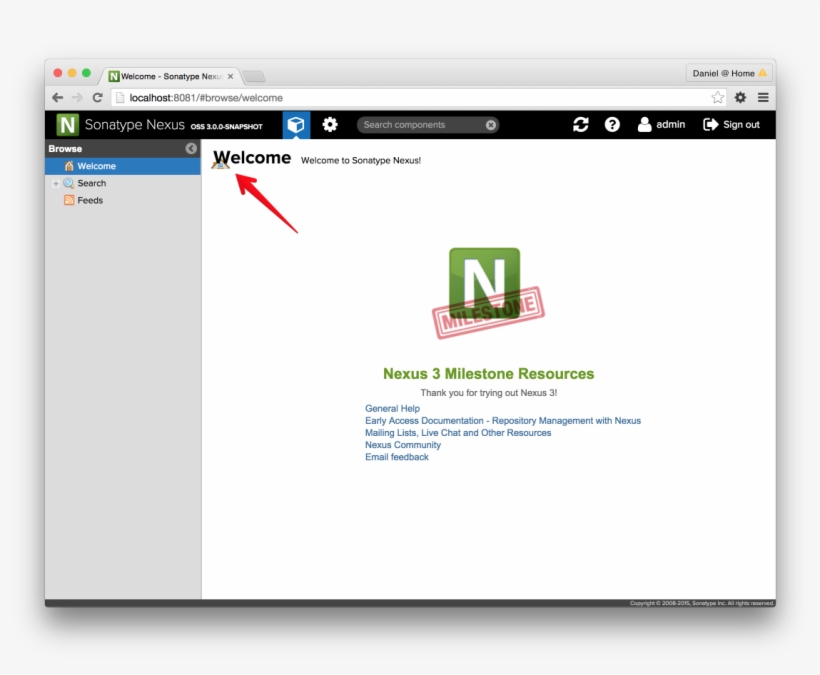Open administration gear in Nexus header
The image size is (820, 675).
coord(330,125)
